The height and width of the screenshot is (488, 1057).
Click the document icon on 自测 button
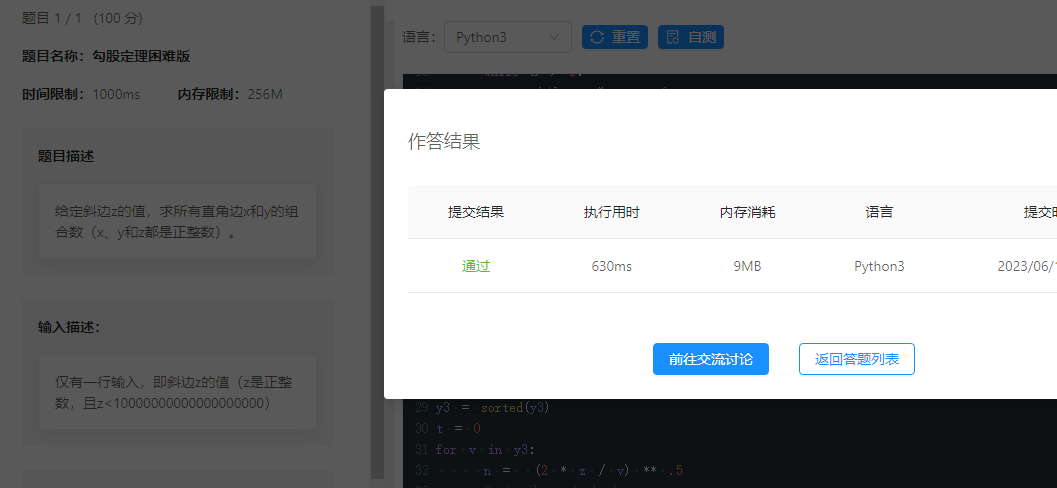[x=673, y=37]
